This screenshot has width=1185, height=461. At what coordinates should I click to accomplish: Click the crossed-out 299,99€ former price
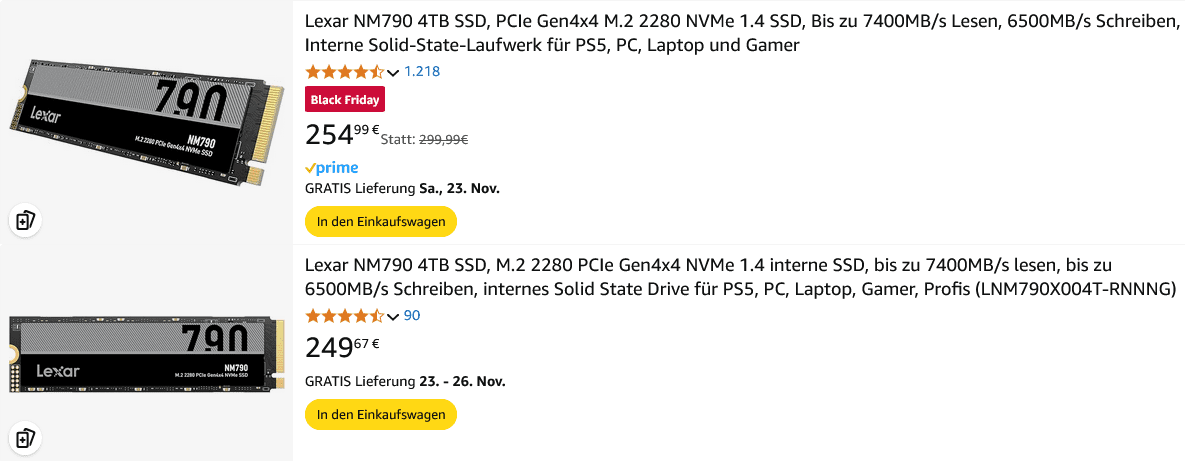coord(444,140)
